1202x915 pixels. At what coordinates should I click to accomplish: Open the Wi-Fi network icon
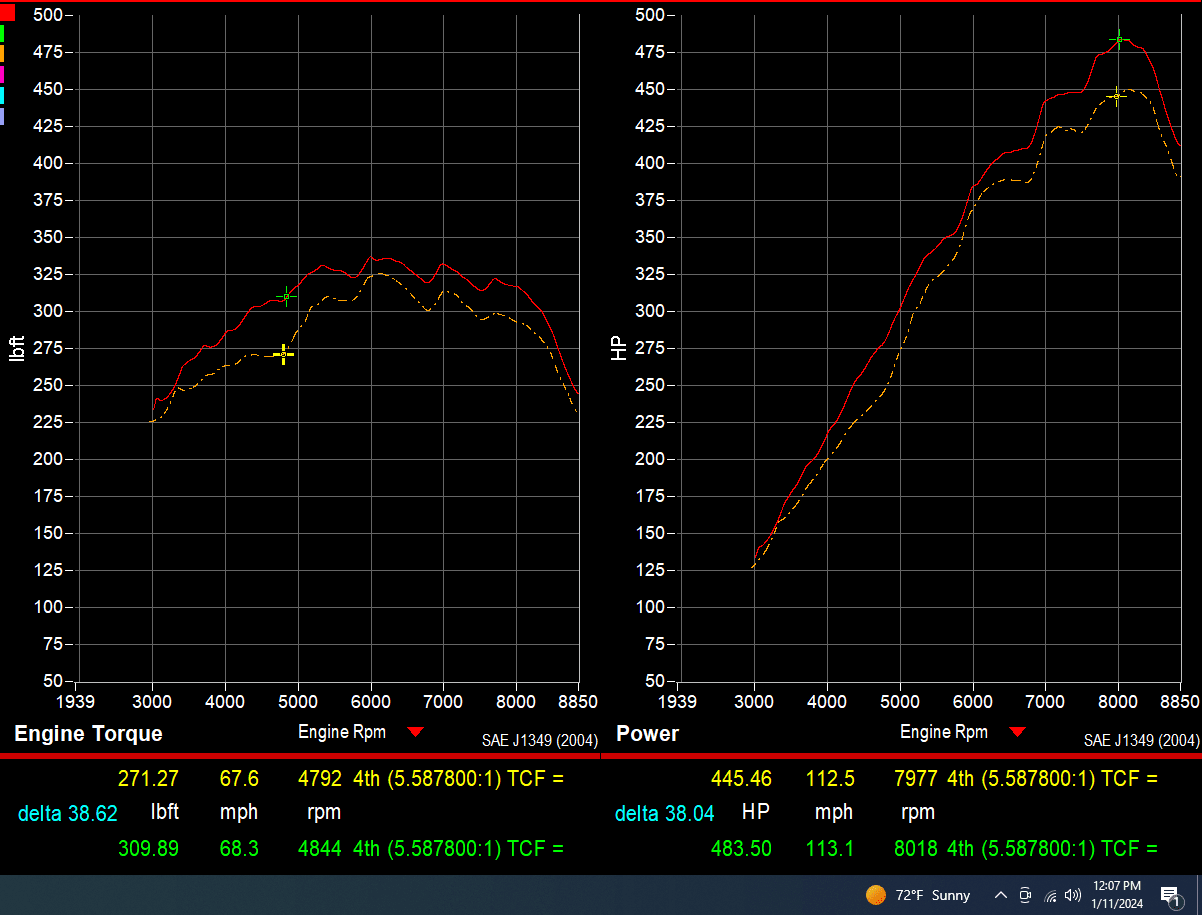(1050, 895)
